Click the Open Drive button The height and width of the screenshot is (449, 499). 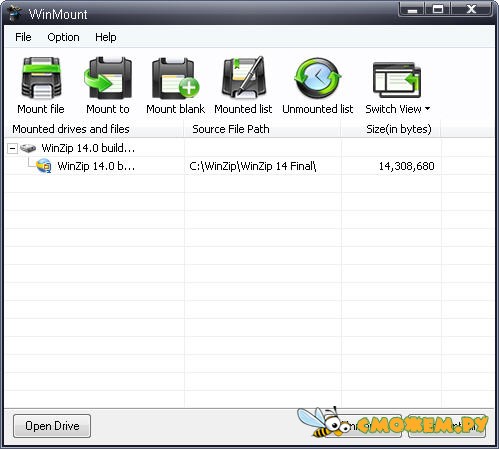point(52,426)
